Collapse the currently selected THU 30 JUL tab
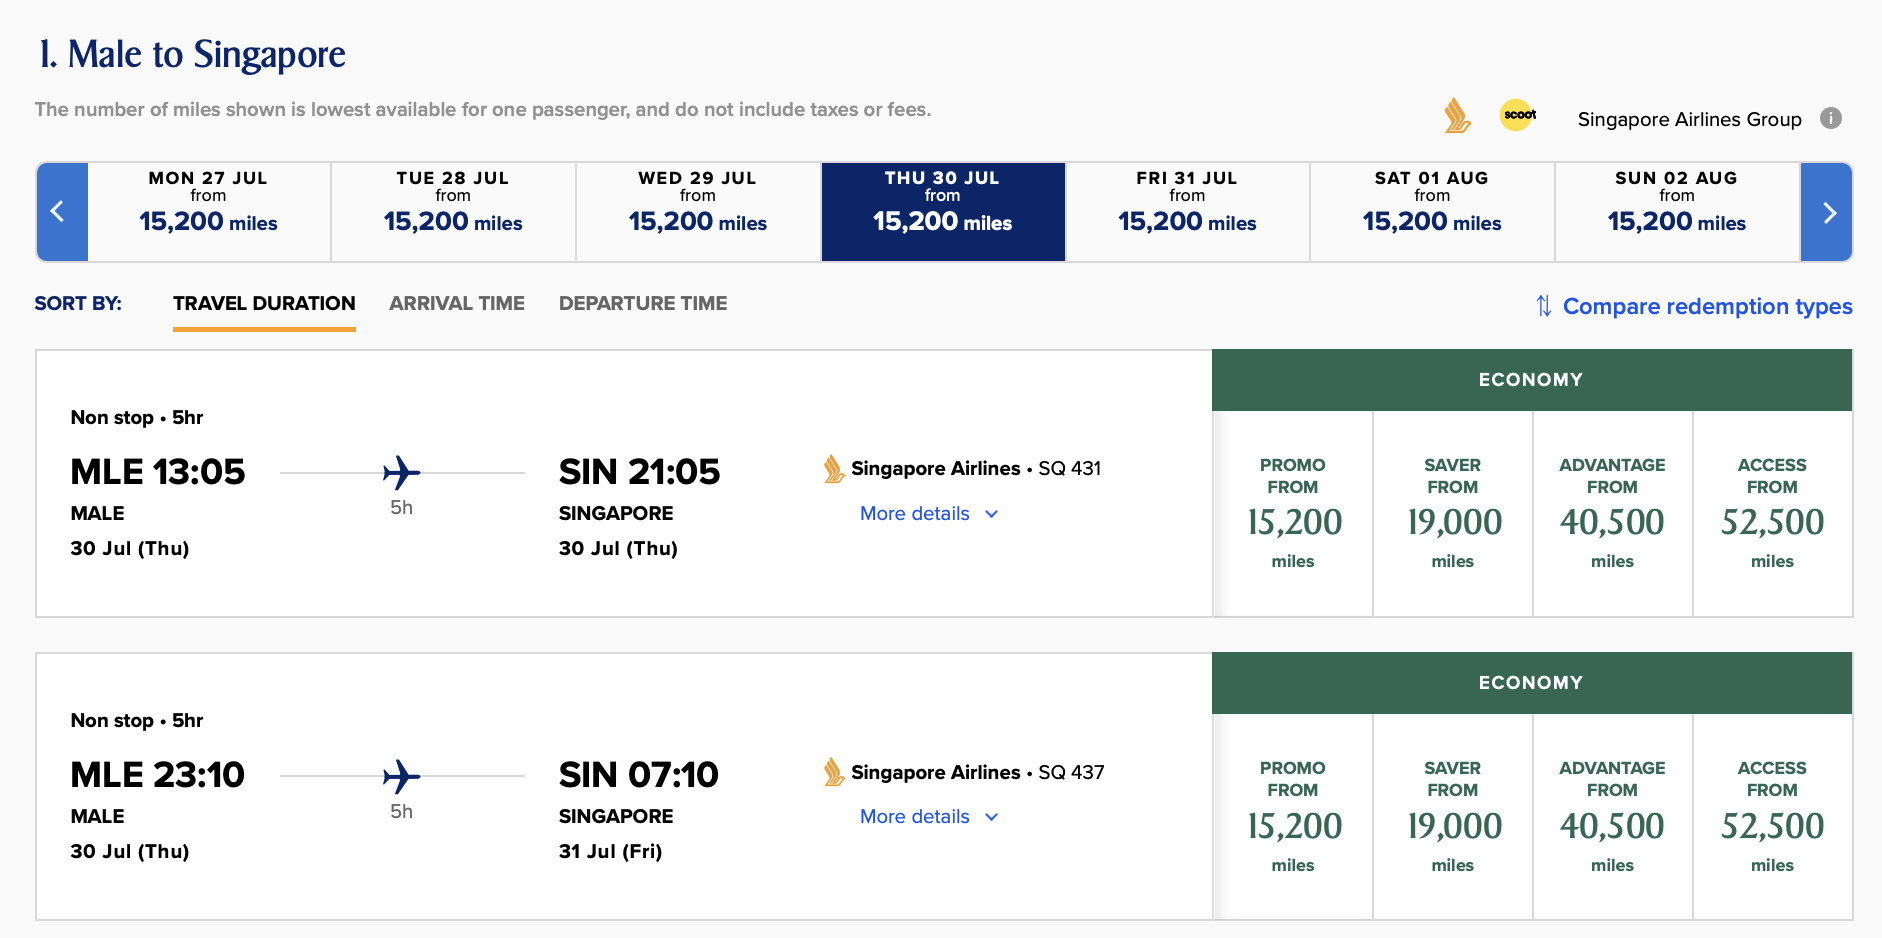 942,212
